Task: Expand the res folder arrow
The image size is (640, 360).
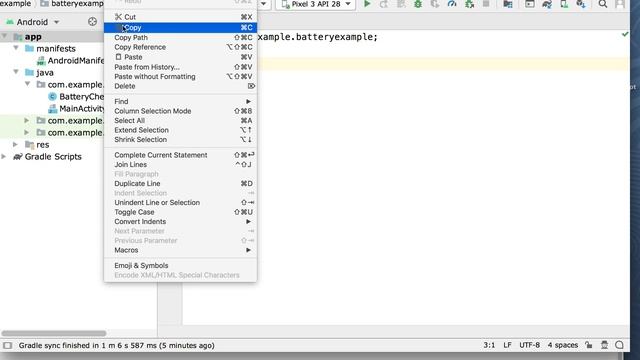Action: tap(16, 144)
